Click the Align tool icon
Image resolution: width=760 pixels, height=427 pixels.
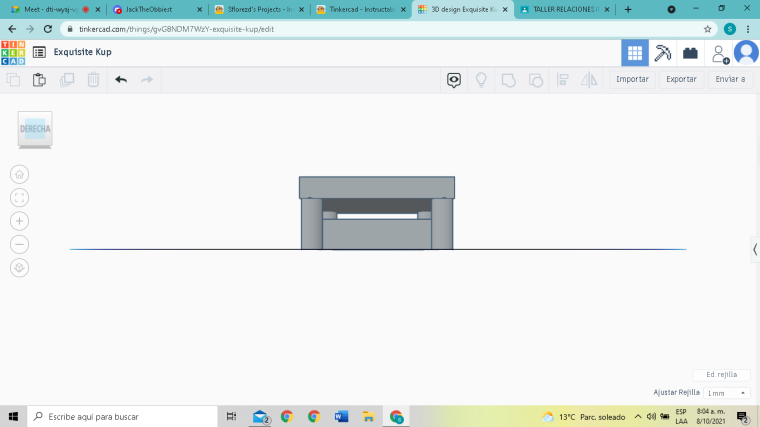563,80
